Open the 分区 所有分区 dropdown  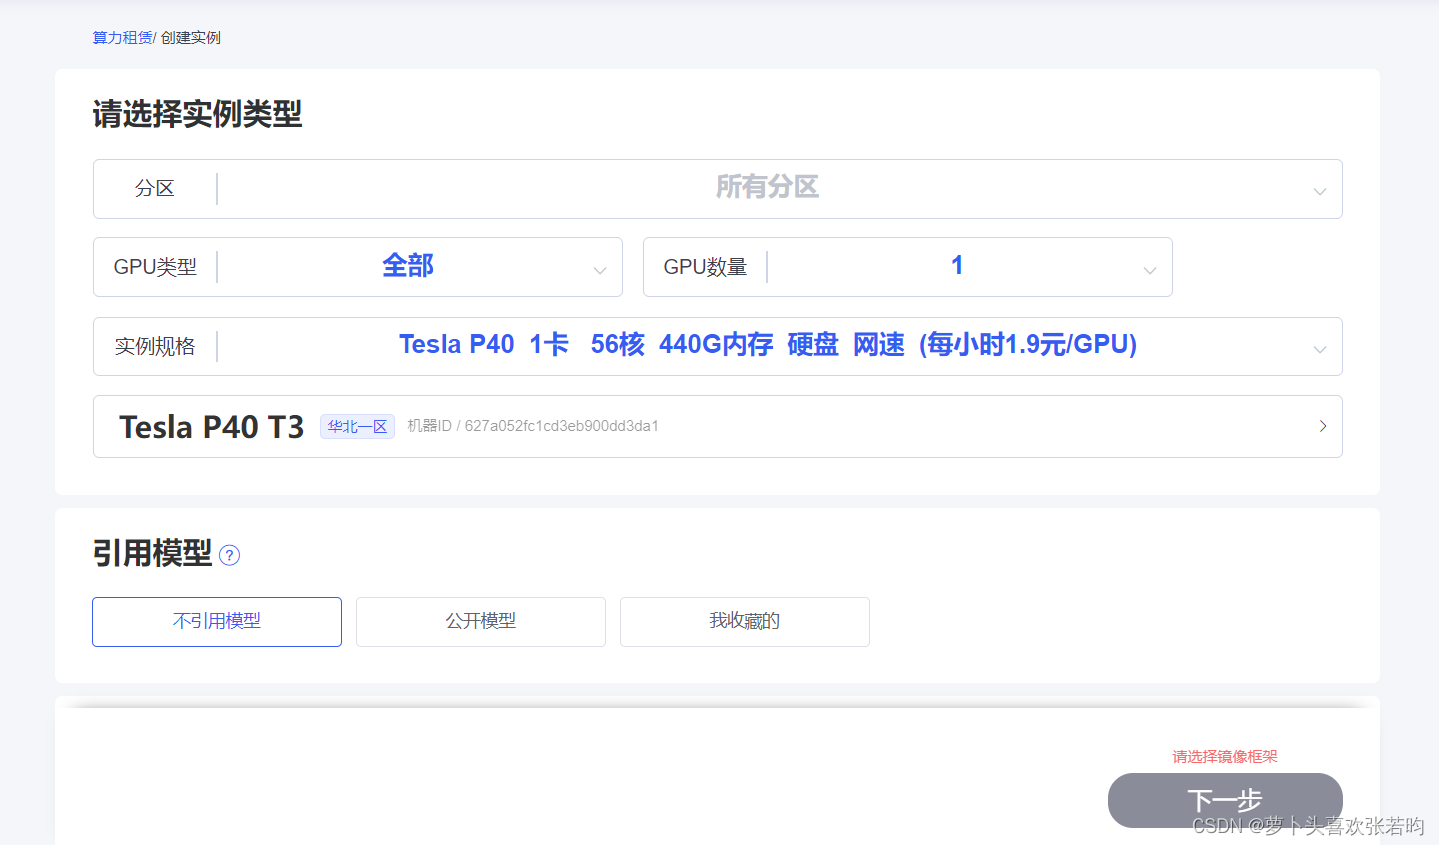pyautogui.click(x=717, y=189)
